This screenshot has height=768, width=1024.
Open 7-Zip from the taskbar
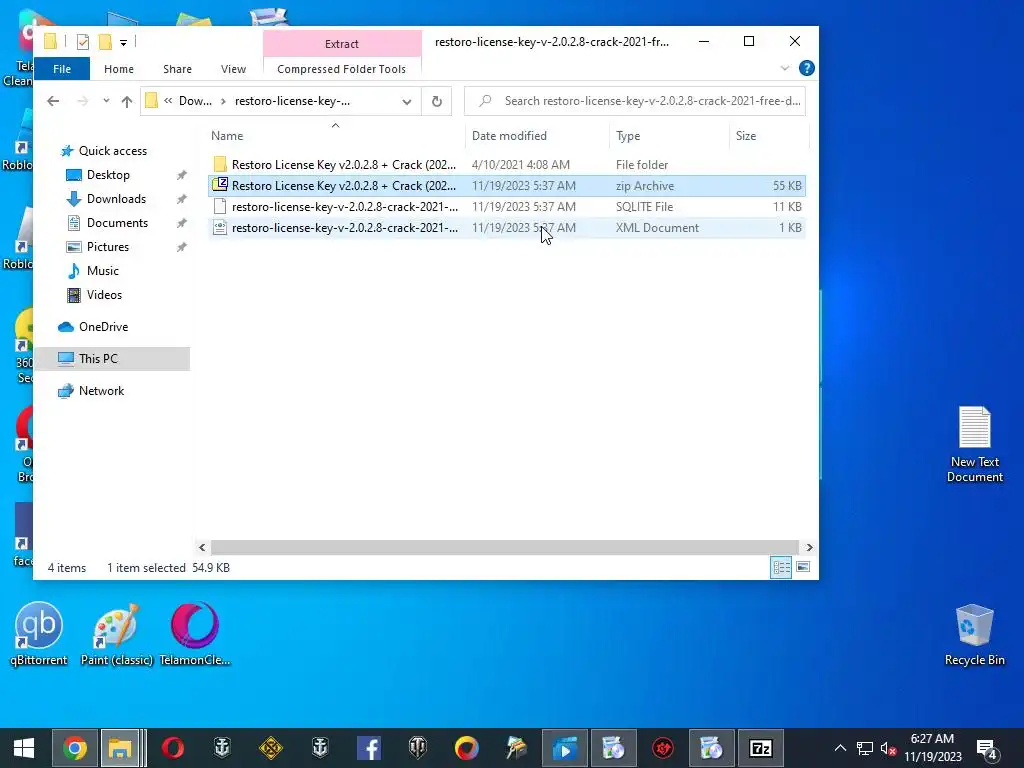tap(761, 748)
